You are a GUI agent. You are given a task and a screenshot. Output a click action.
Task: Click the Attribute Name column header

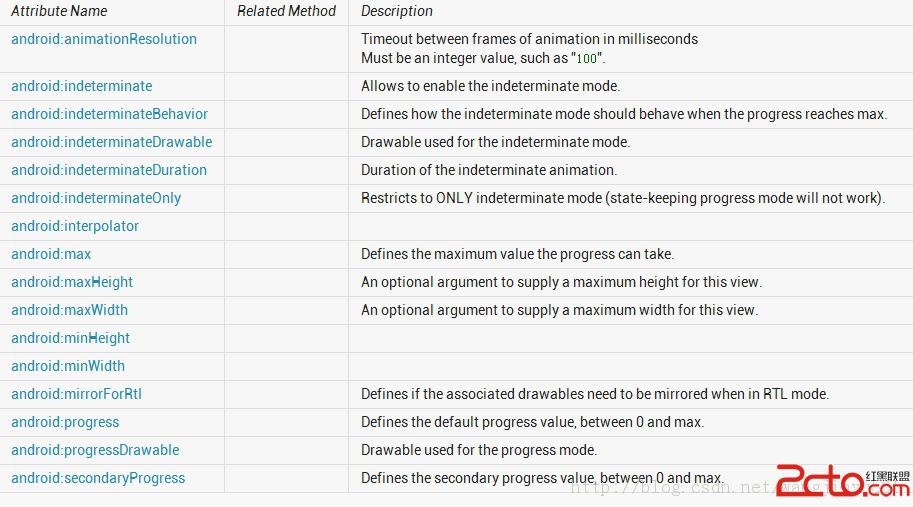tap(59, 11)
